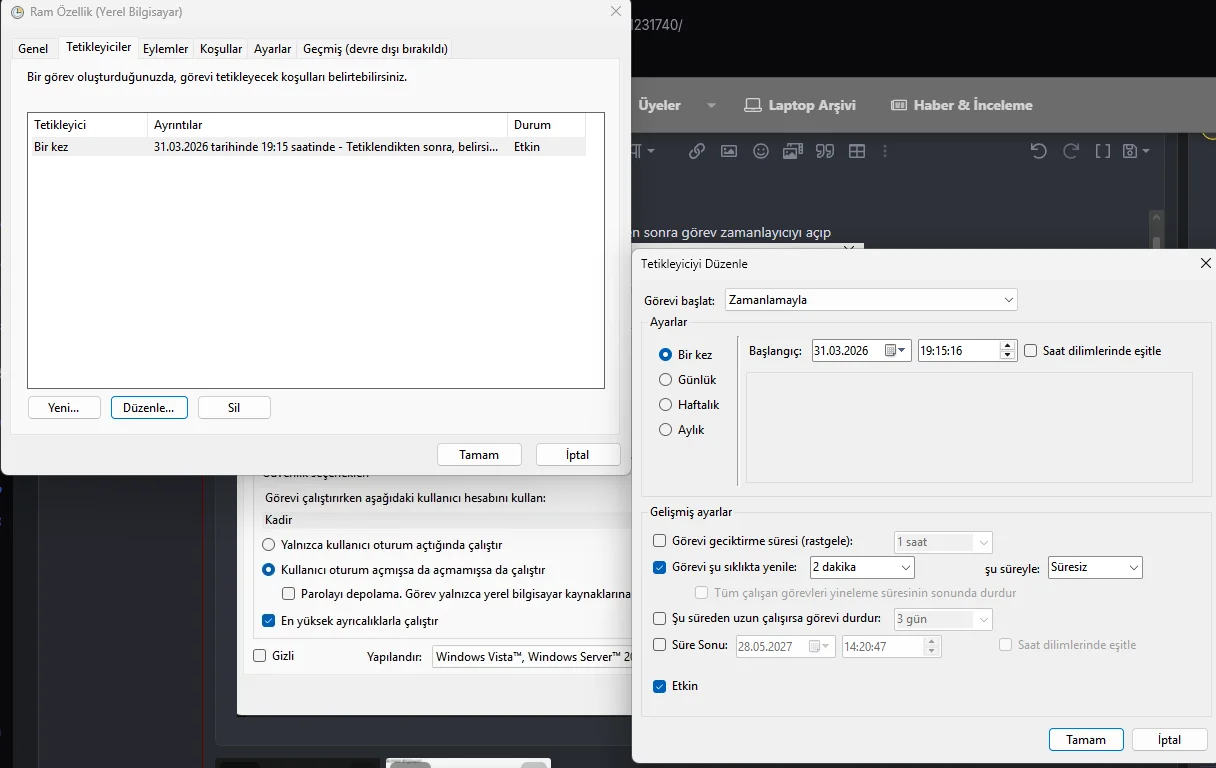Click the Sil button
This screenshot has height=768, width=1216.
[x=234, y=408]
